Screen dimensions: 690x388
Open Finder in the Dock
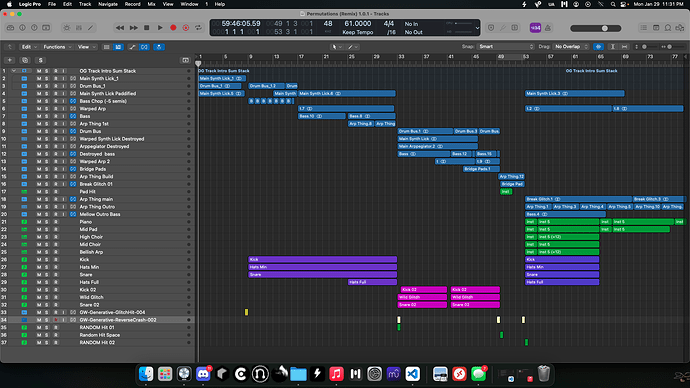click(146, 374)
